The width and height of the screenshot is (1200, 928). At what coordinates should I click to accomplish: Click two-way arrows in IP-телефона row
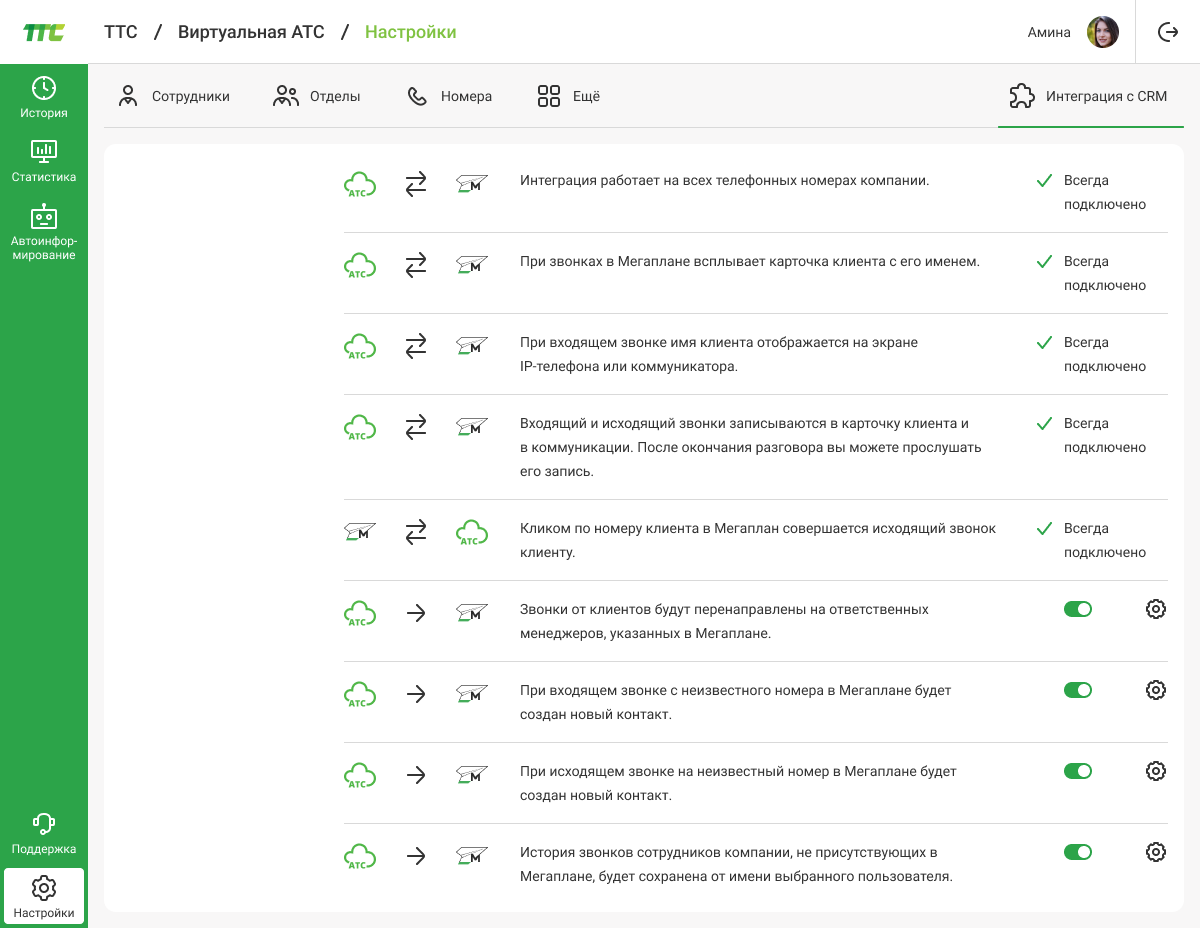click(x=416, y=346)
